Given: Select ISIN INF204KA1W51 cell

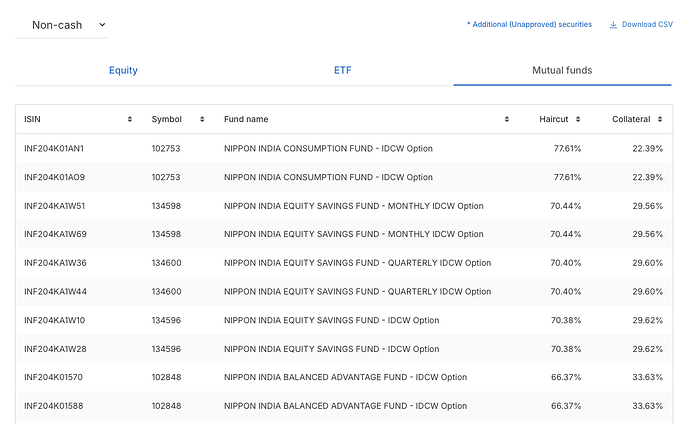Looking at the screenshot, I should tap(54, 206).
